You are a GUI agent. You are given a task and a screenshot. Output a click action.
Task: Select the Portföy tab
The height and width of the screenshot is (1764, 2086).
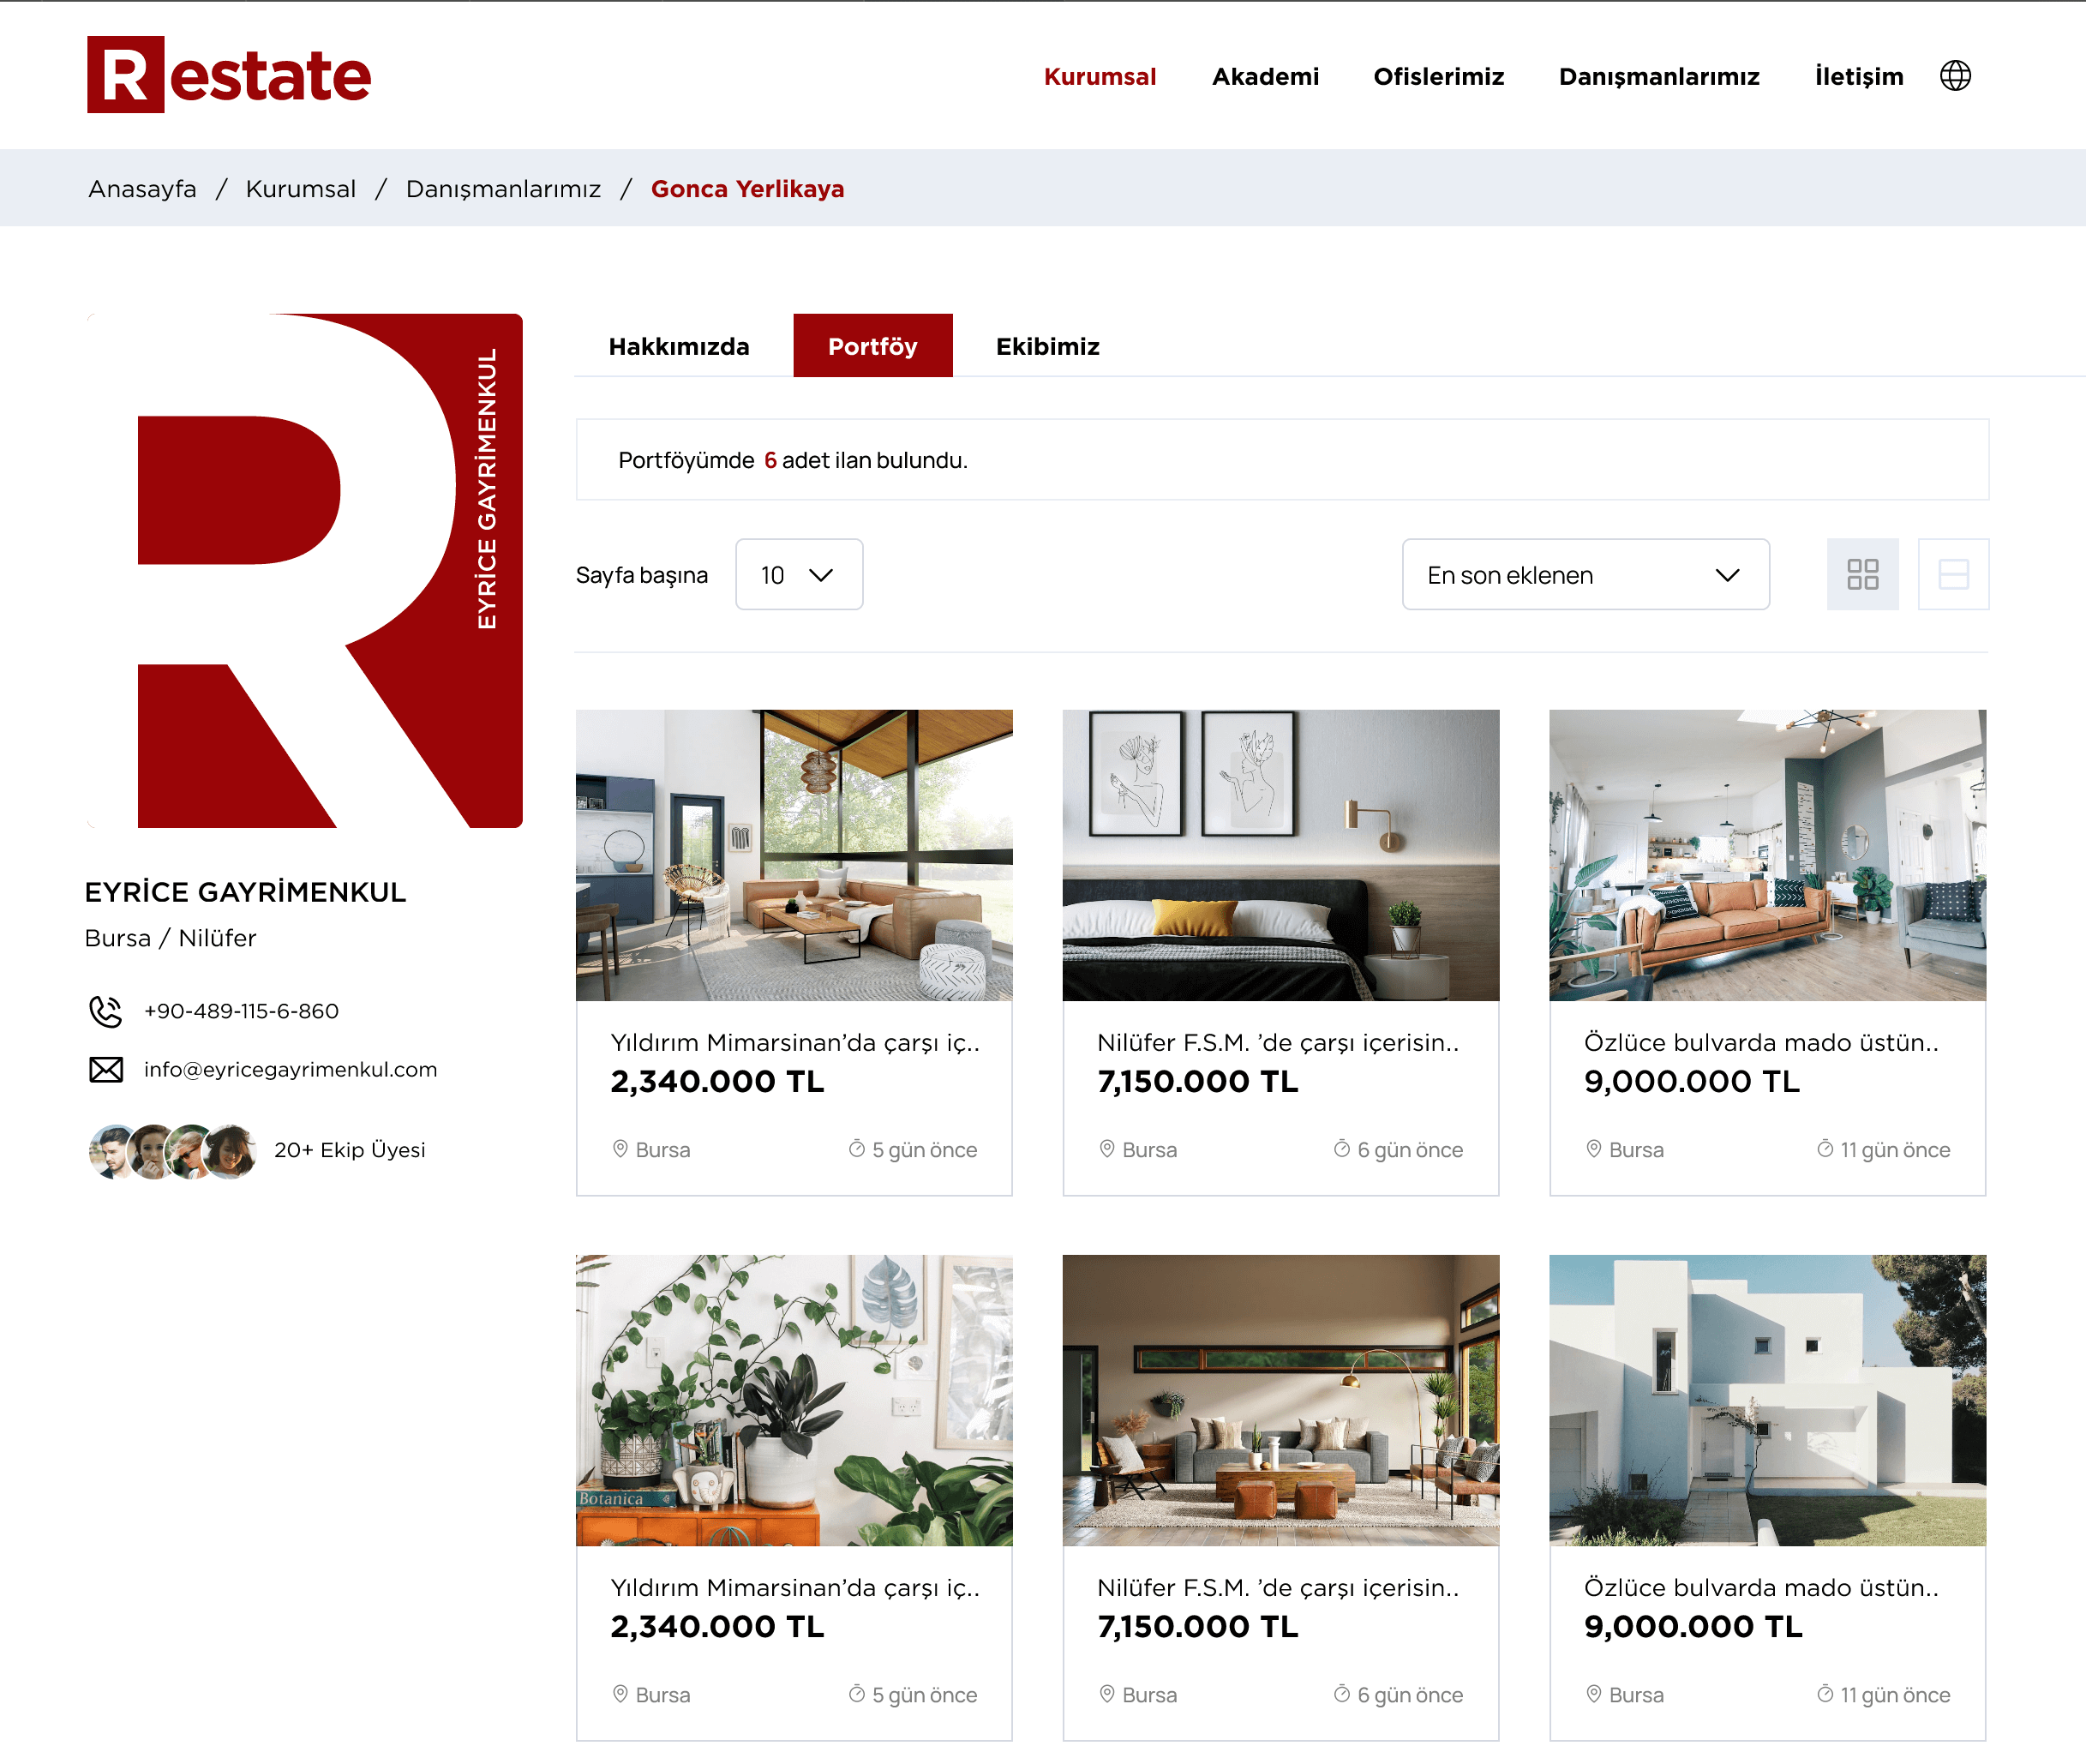[872, 346]
